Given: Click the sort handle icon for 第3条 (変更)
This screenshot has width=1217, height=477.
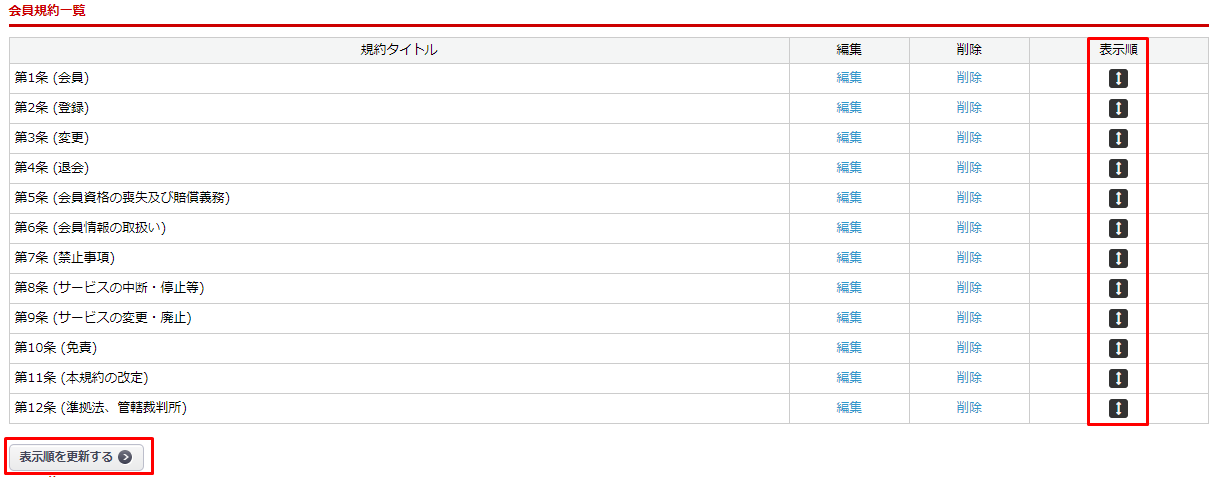Looking at the screenshot, I should [x=1118, y=139].
